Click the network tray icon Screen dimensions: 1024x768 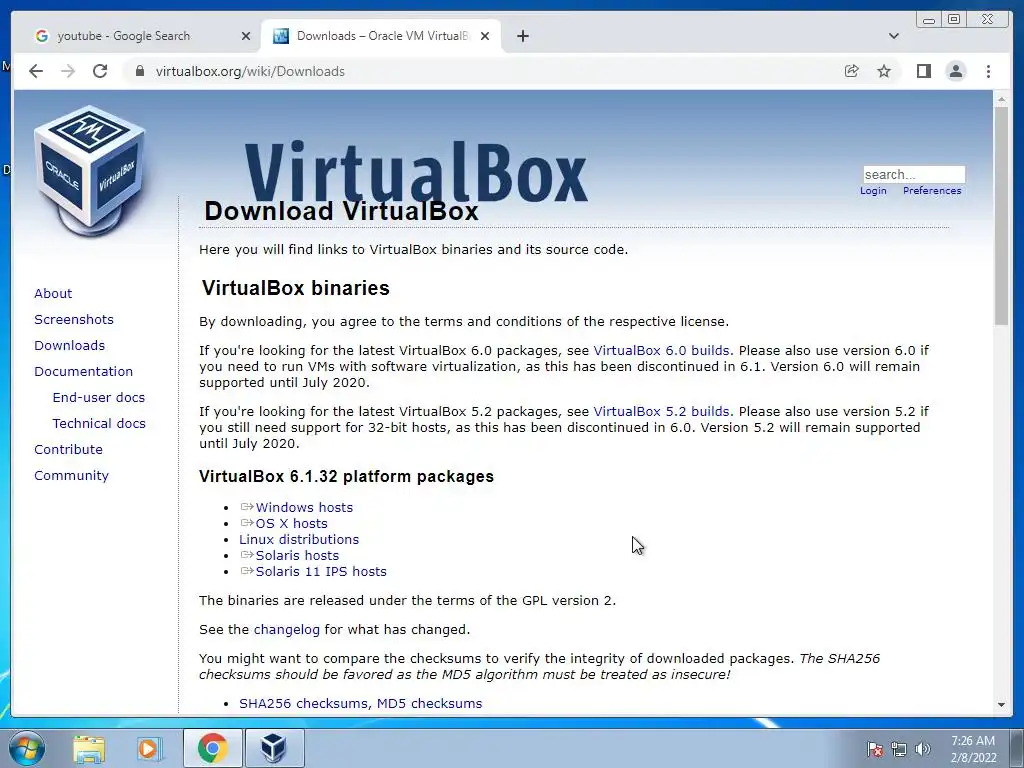[x=899, y=749]
